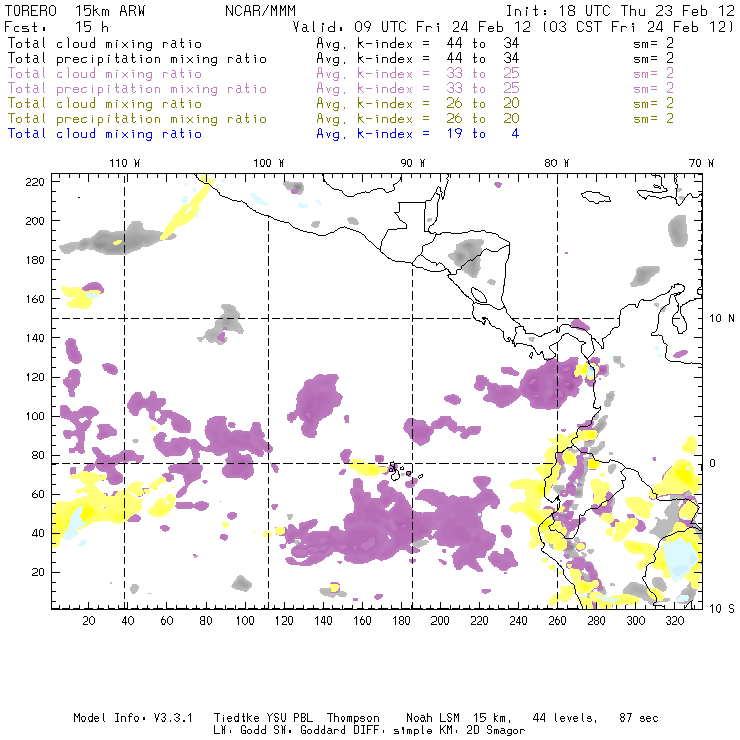Select the horizontal axis tick label '300'

coord(636,621)
